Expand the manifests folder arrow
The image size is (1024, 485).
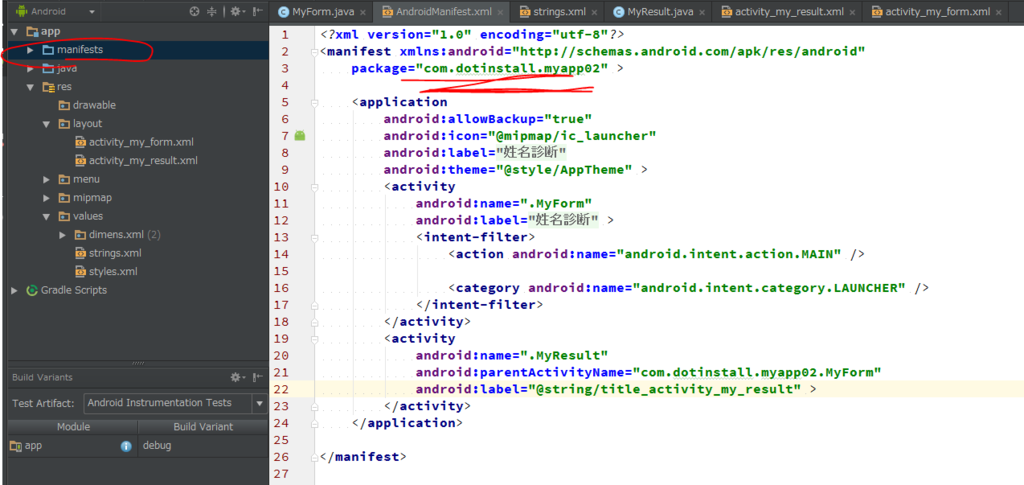30,50
